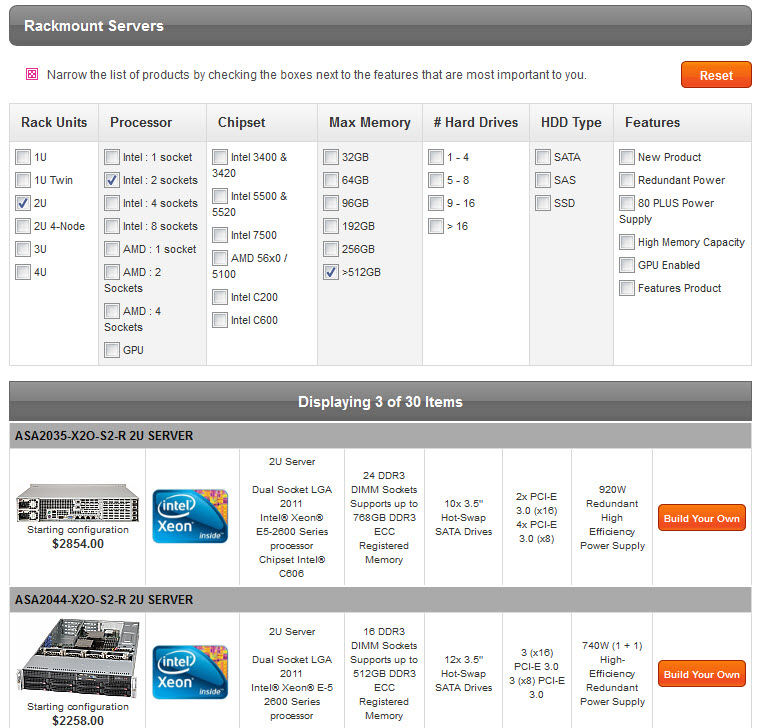Check Intel C200 chipset
Viewport: 759px width, 728px height.
pos(220,297)
